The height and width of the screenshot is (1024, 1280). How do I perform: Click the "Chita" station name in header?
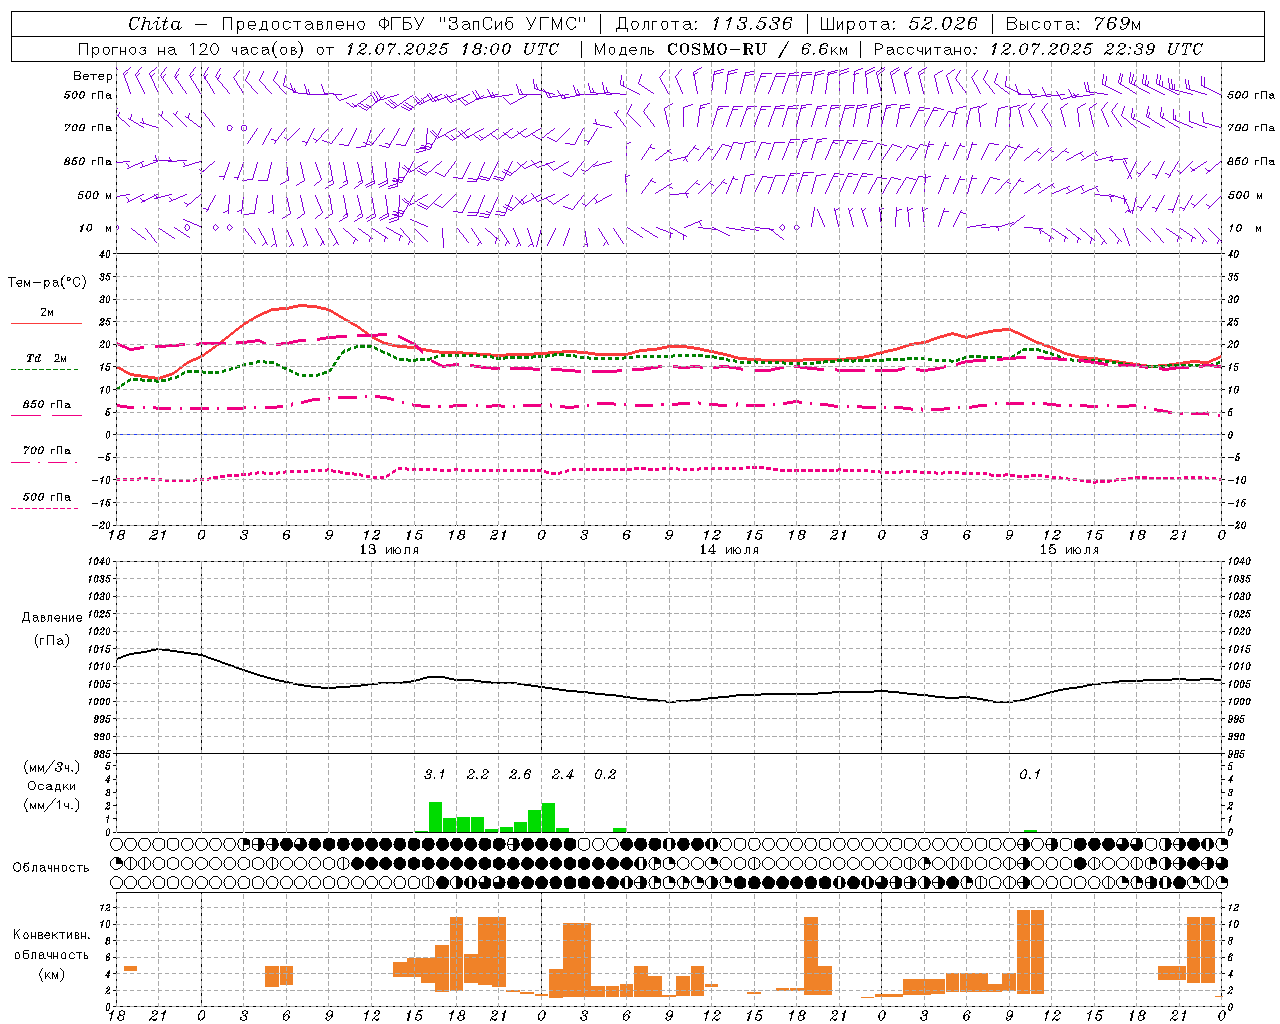pos(155,24)
